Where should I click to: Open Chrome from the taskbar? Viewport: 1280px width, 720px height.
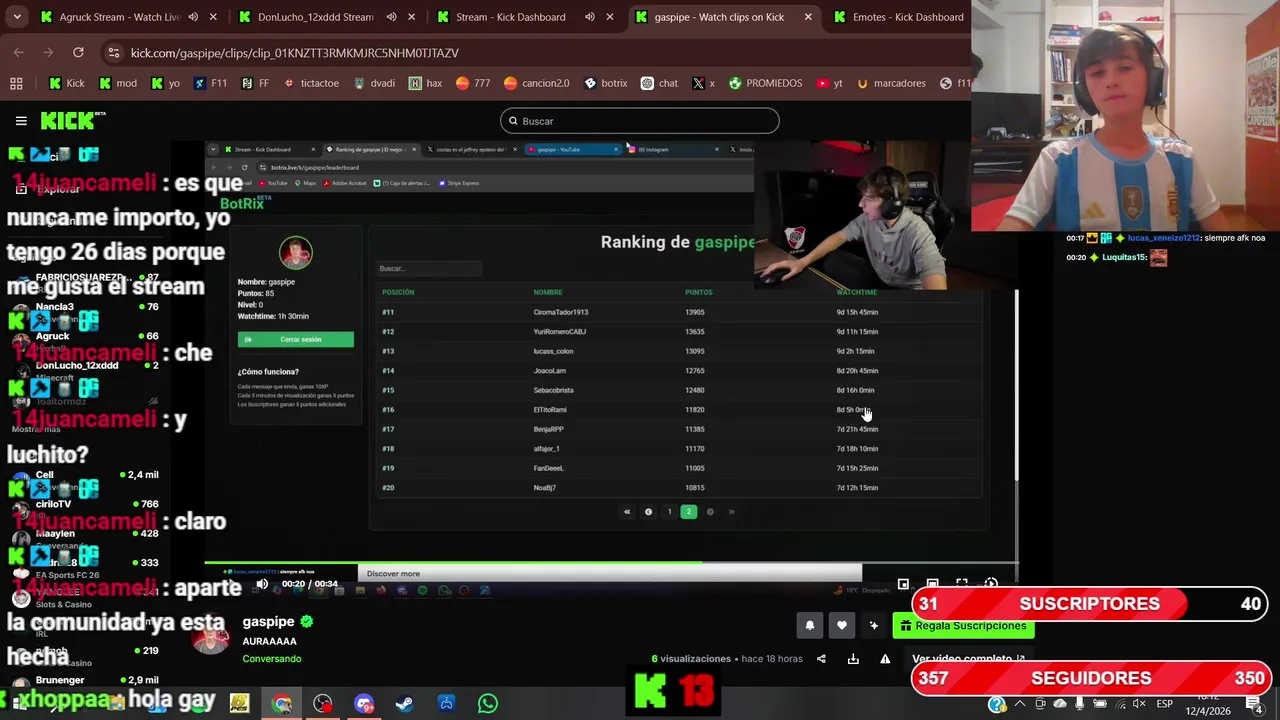coord(282,704)
